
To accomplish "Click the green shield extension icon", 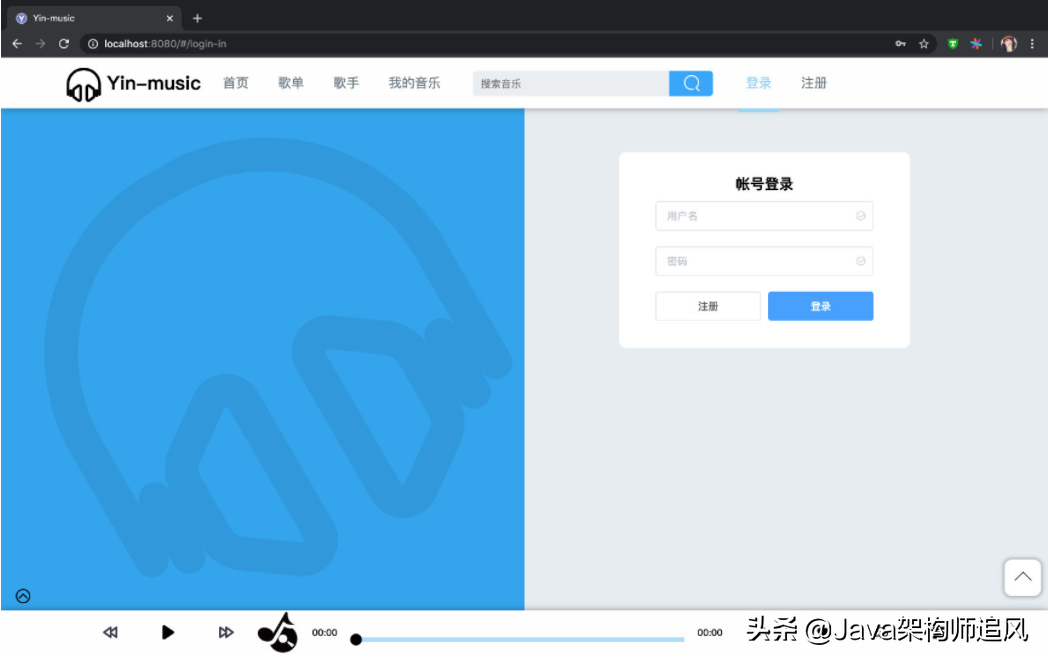I will [952, 43].
